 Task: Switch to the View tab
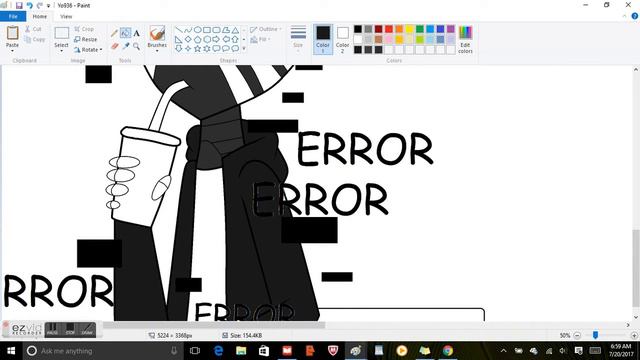tap(66, 16)
